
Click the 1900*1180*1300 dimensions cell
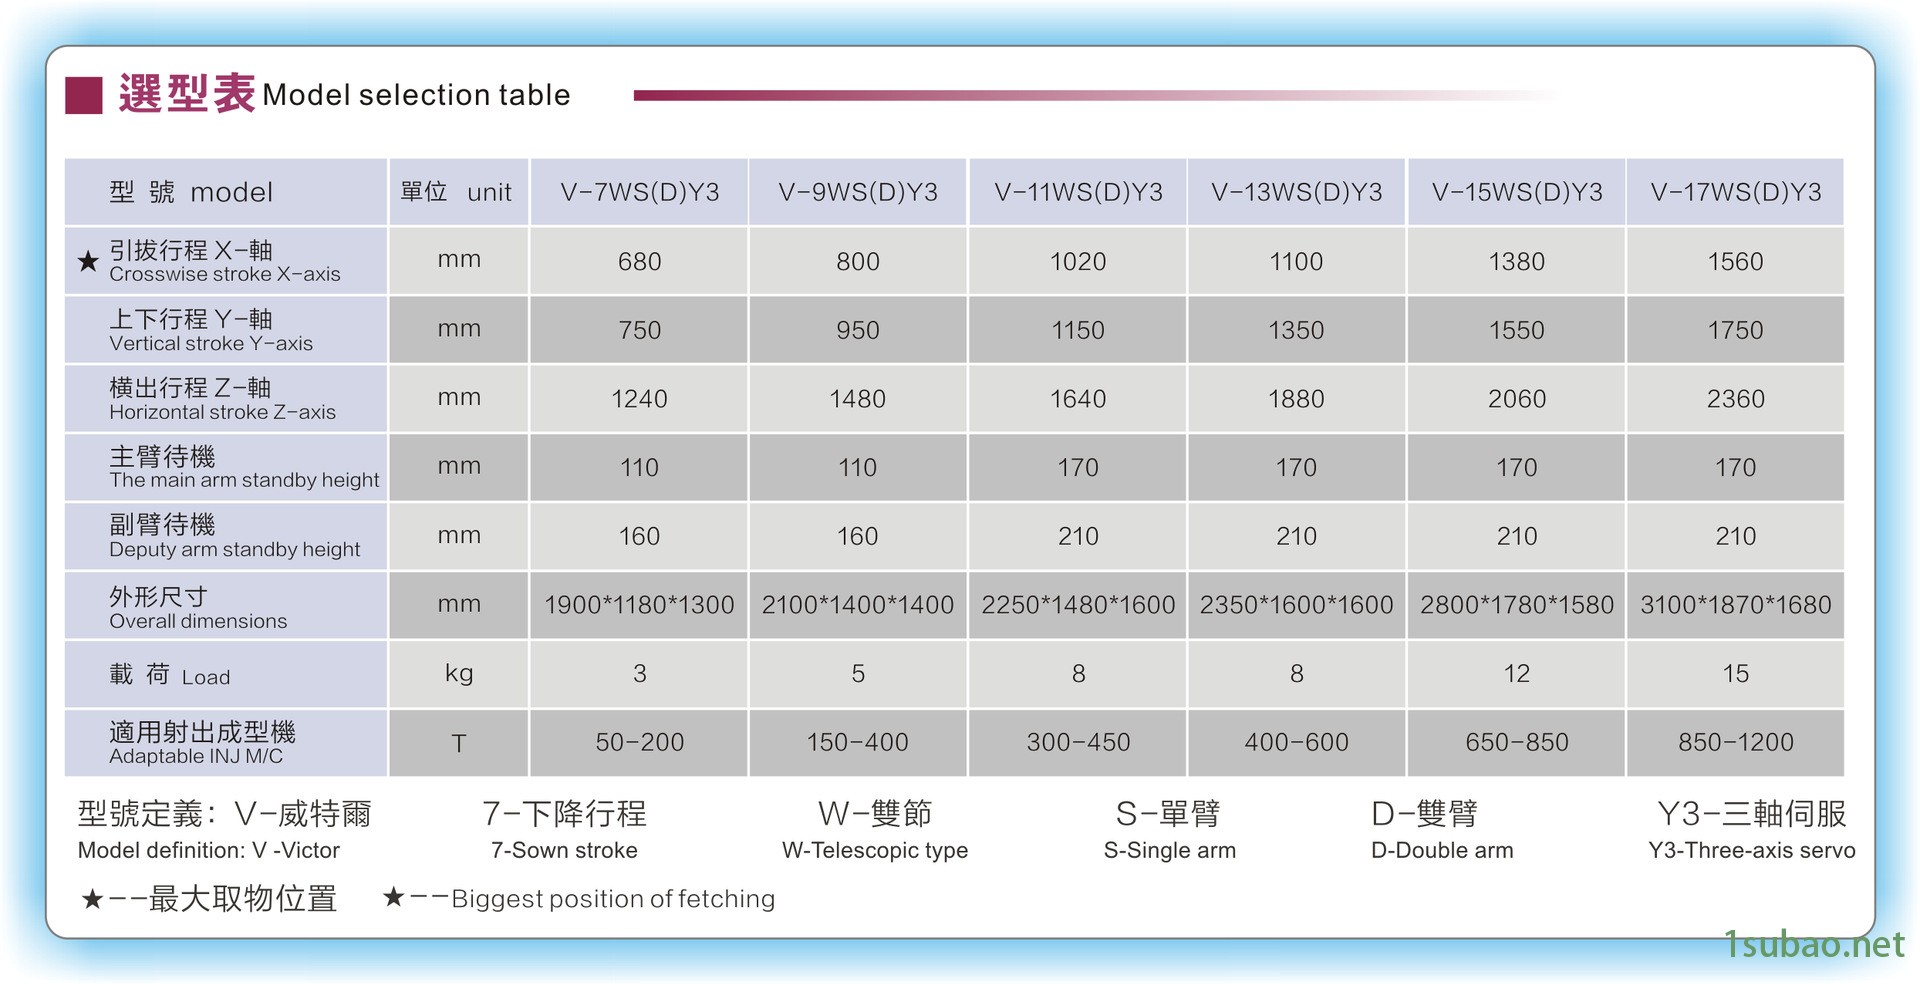(x=639, y=605)
